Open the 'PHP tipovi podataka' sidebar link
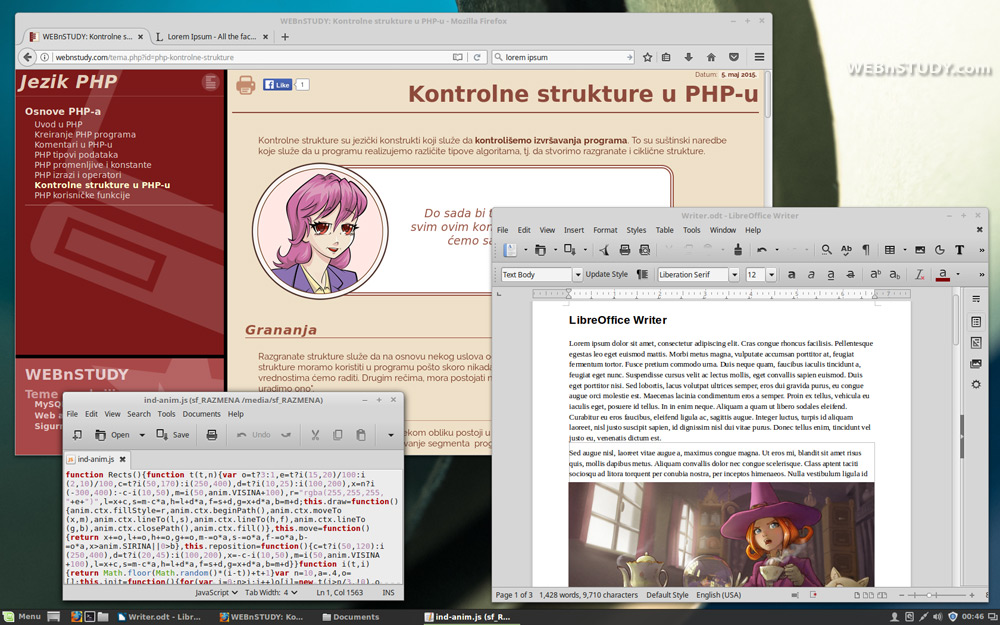1000x625 pixels. (x=76, y=154)
